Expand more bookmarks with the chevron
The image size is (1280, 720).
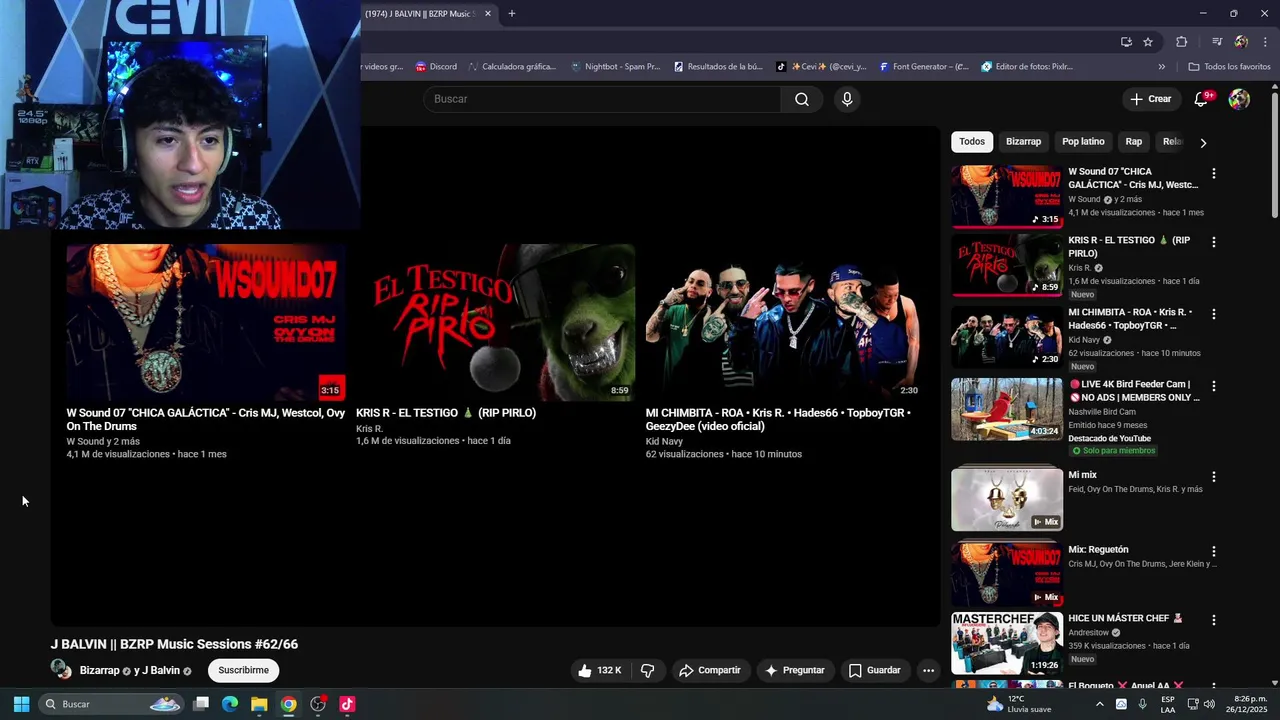click(1161, 67)
